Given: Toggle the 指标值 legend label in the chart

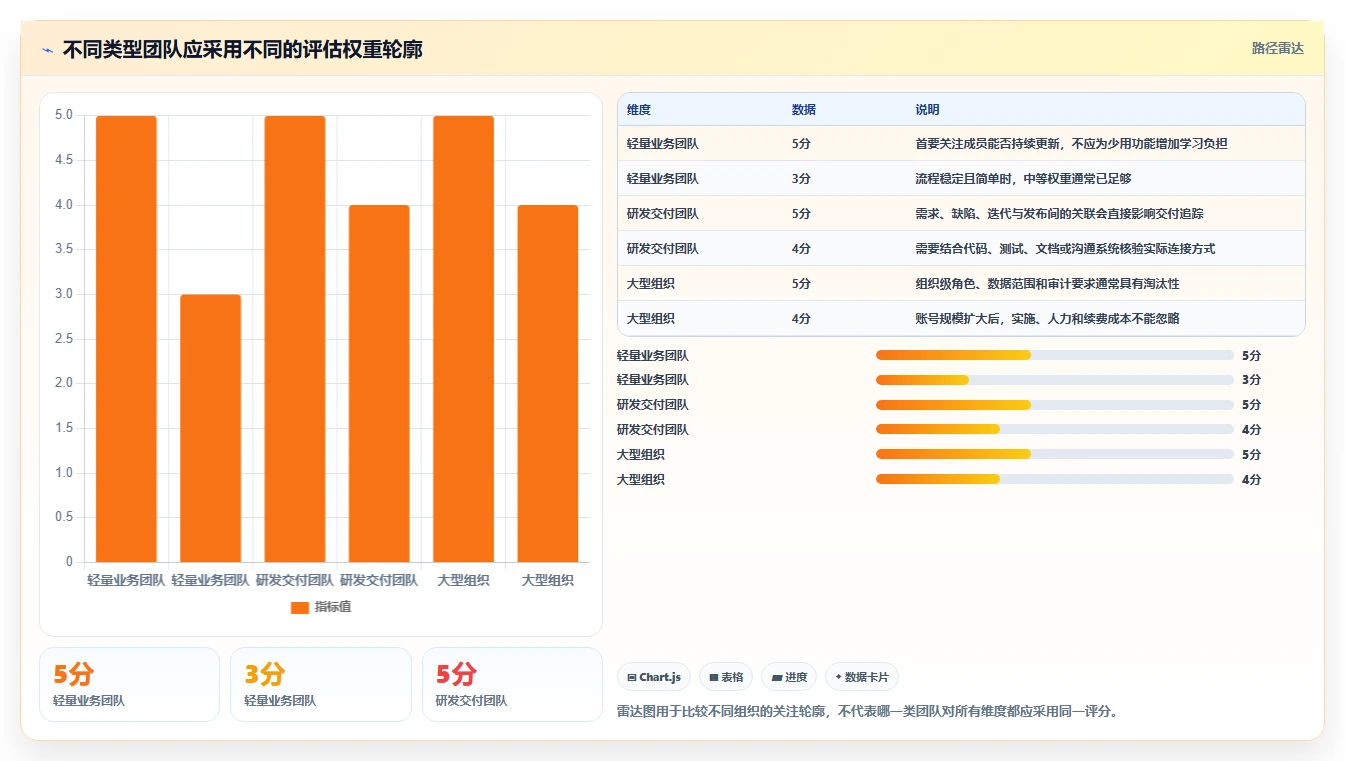Looking at the screenshot, I should pos(333,607).
